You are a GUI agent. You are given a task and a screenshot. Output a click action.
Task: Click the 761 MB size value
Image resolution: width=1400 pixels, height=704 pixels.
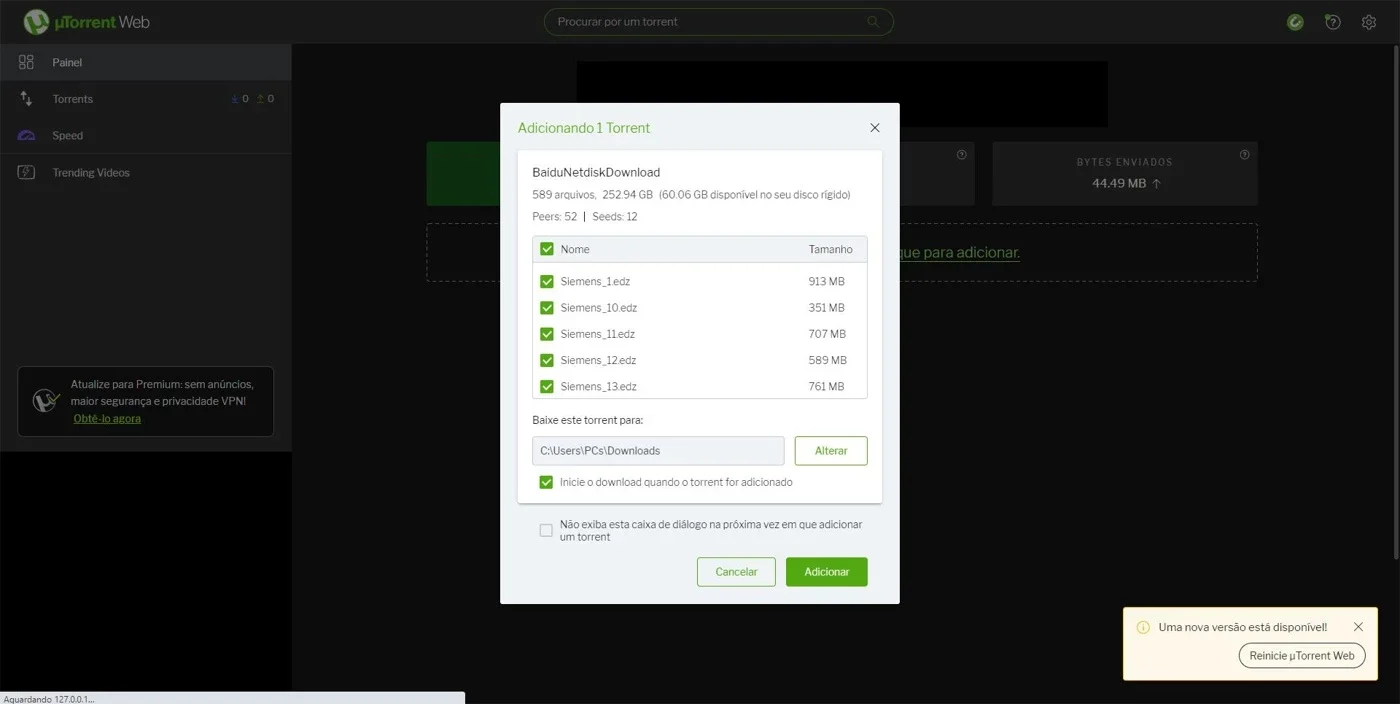(827, 386)
